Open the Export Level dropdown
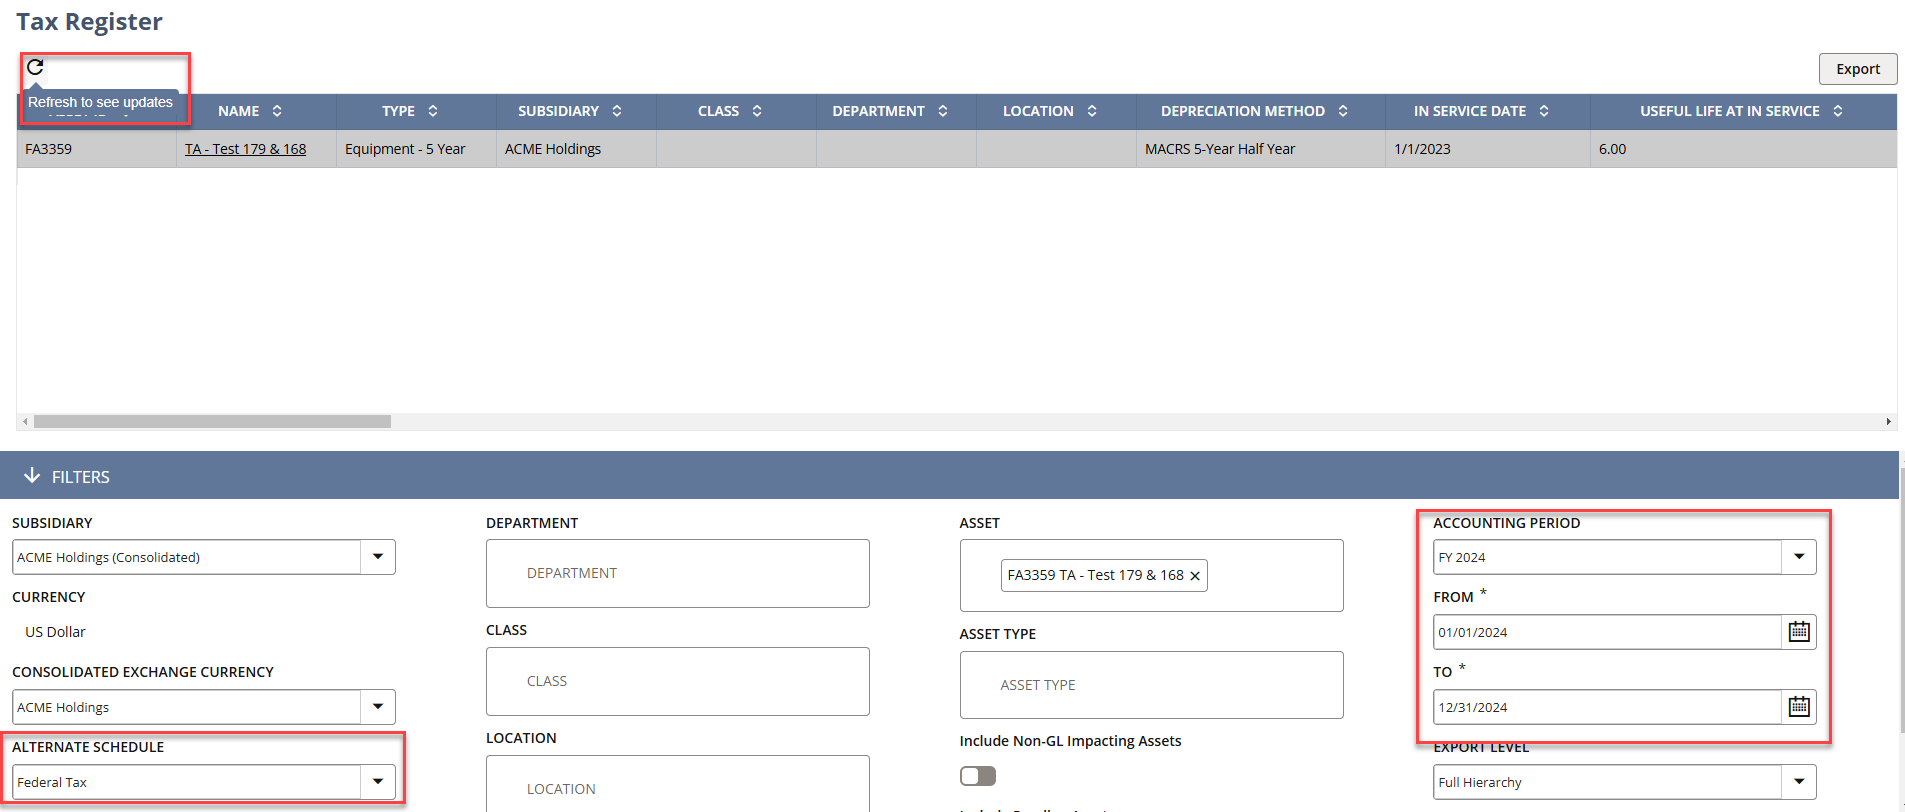Viewport: 1905px width, 812px height. click(1799, 782)
